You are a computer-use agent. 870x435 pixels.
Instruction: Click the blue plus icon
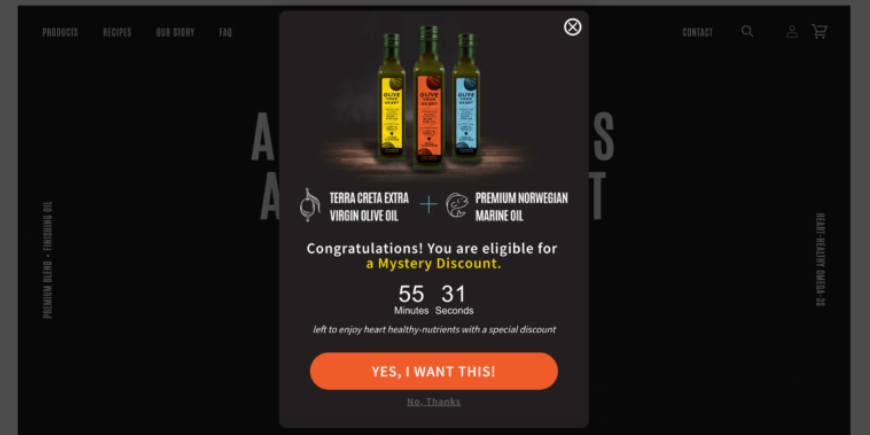[428, 205]
